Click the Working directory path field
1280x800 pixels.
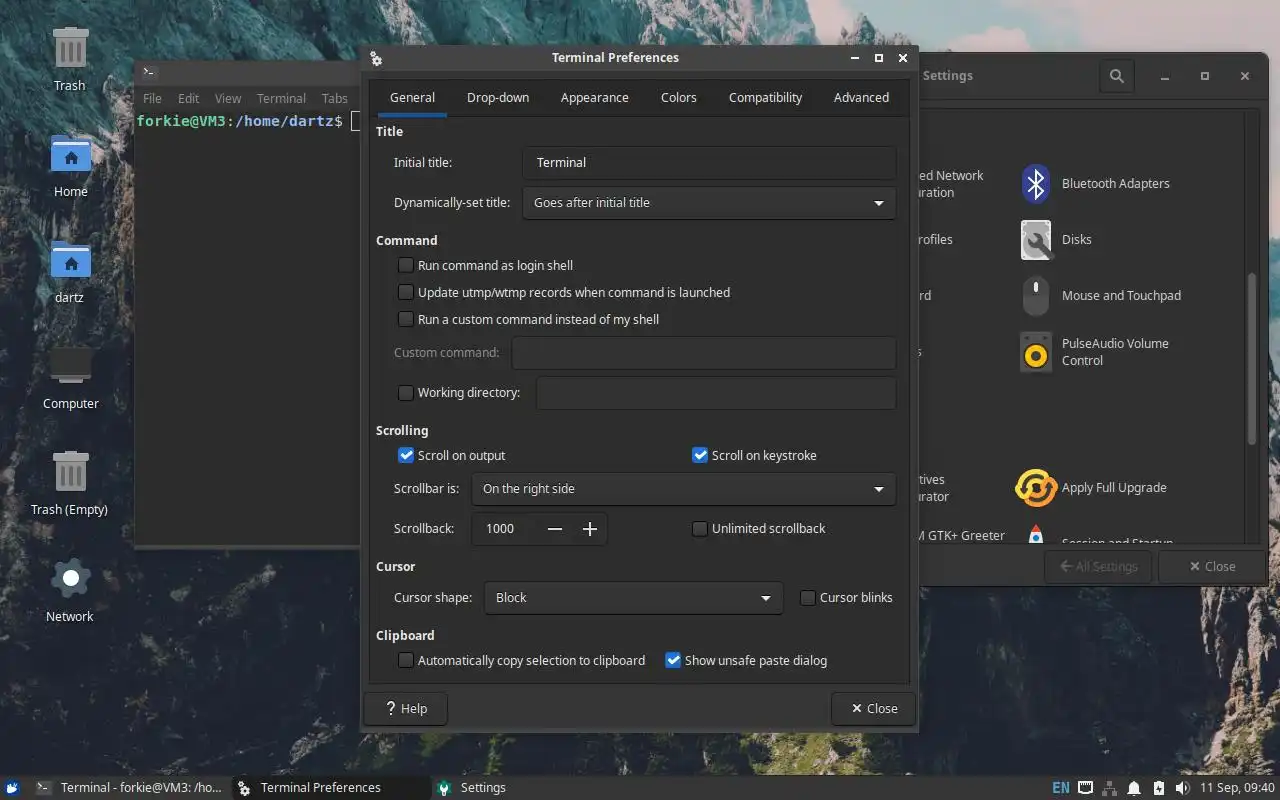[x=716, y=393]
